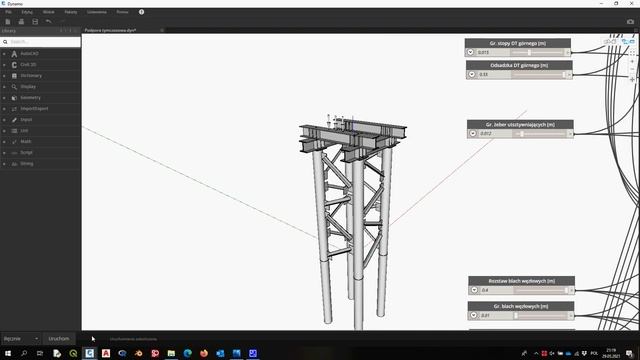Click value 0.012 in 'Gr. żeber' node

(486, 133)
